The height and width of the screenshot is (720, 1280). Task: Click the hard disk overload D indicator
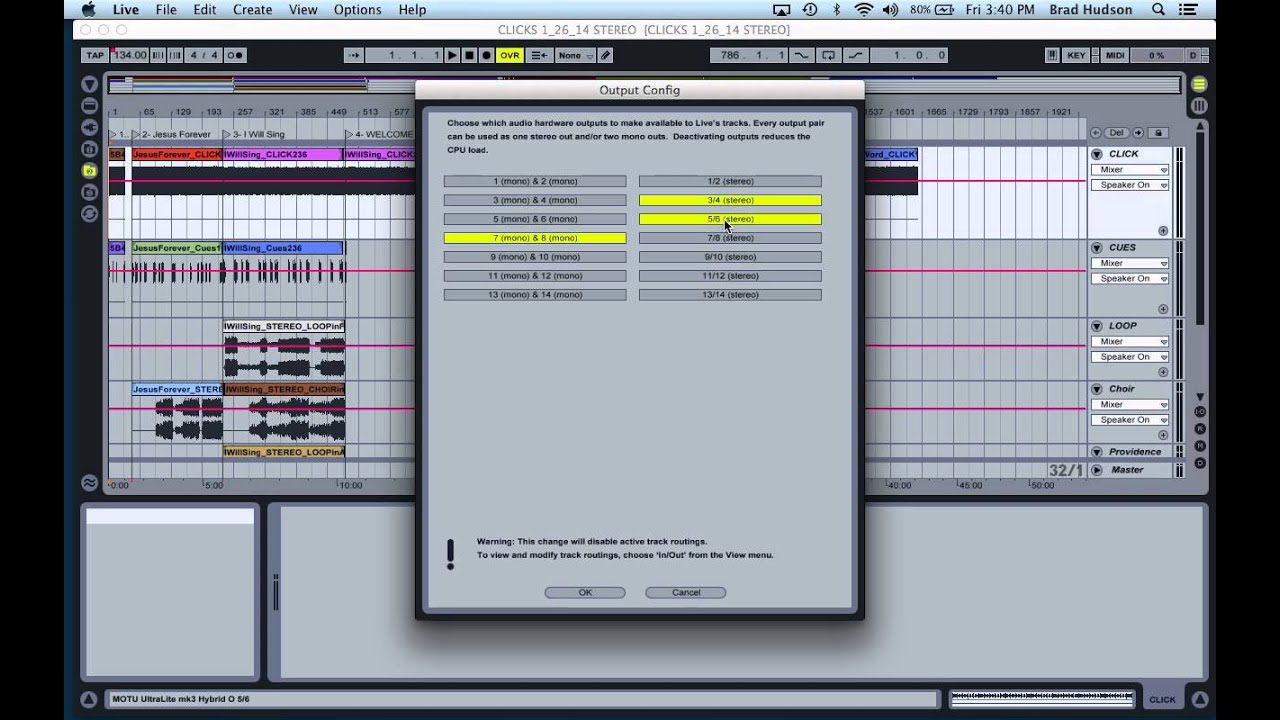pos(1192,55)
